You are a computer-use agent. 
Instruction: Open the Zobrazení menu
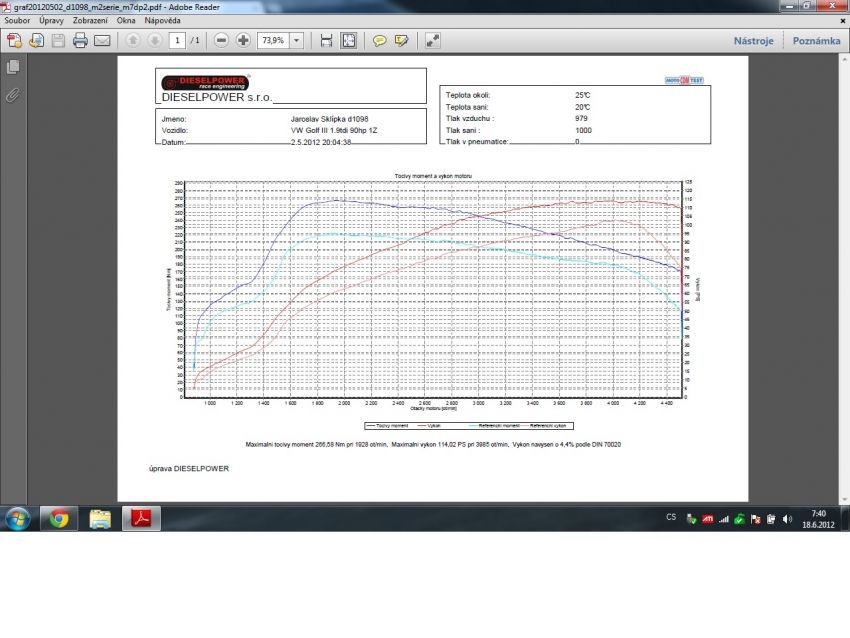tap(91, 21)
